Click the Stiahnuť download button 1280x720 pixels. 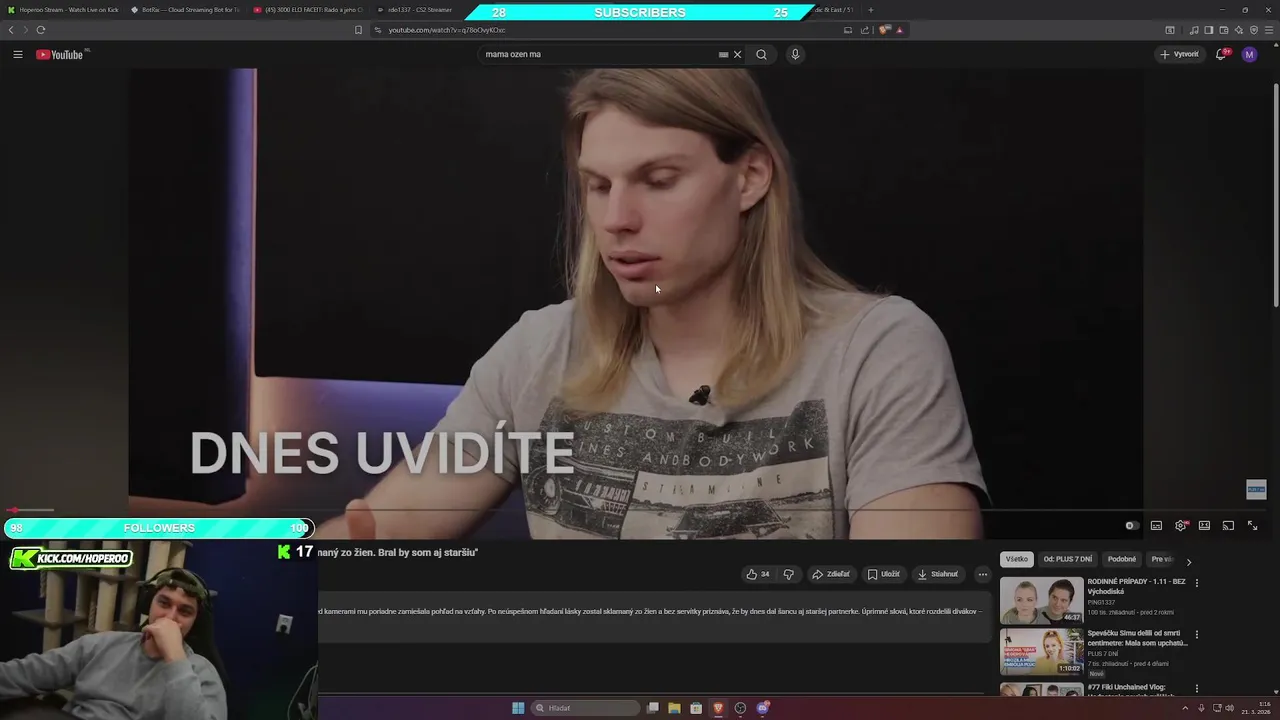938,574
